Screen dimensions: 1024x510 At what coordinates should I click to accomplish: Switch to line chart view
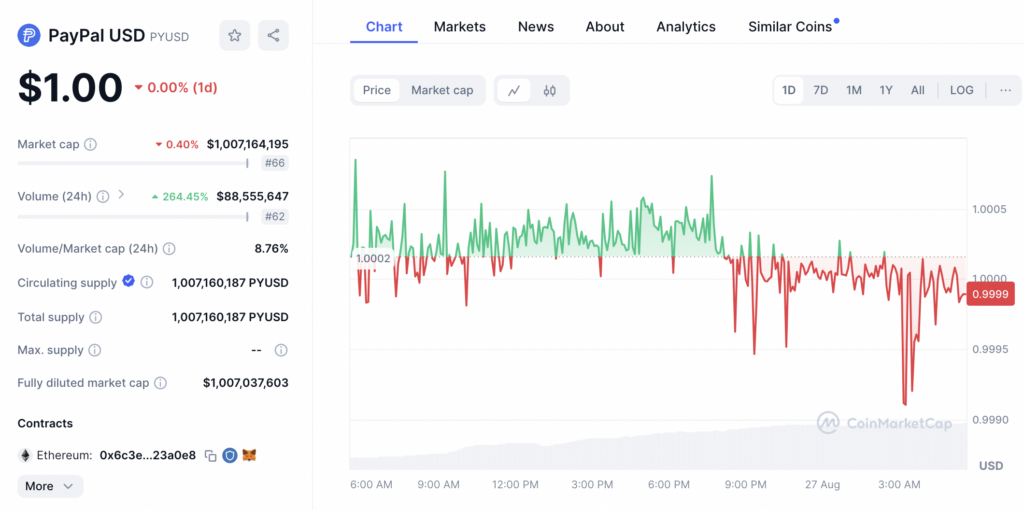click(514, 90)
